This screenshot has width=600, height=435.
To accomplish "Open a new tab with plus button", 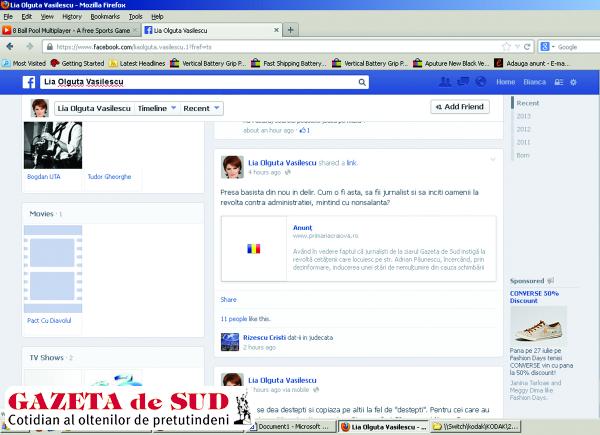I will 290,30.
